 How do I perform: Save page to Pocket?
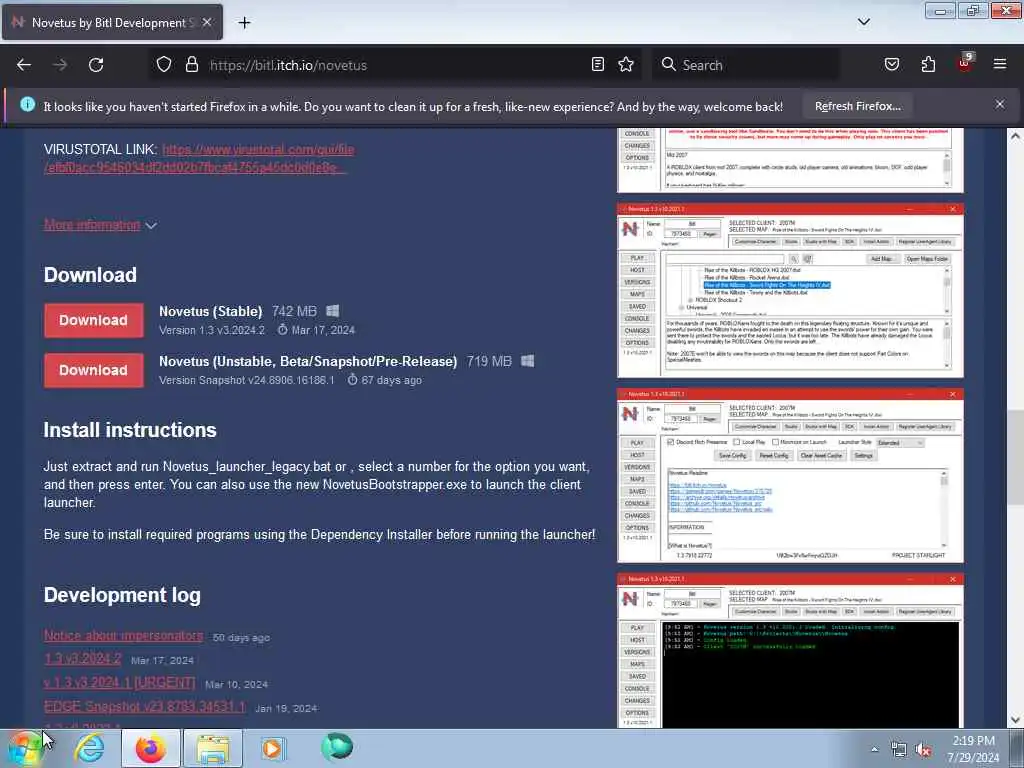[x=892, y=65]
